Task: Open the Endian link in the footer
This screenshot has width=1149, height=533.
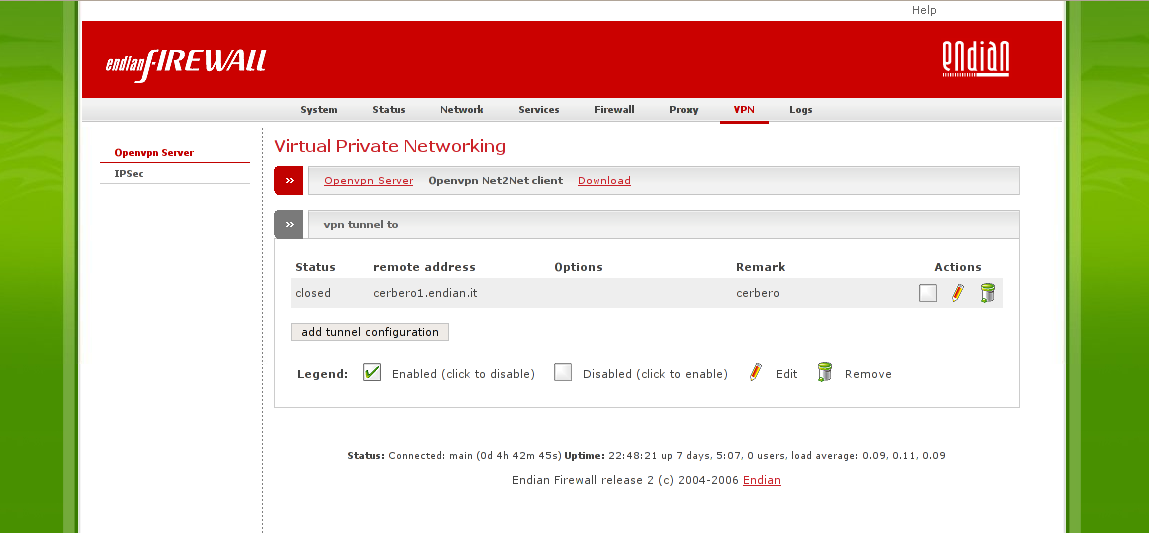Action: (762, 480)
